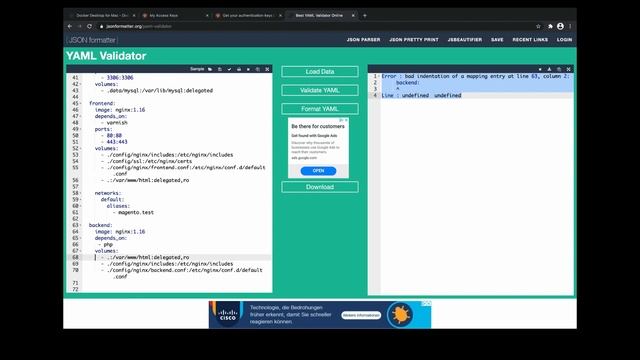This screenshot has height=360, width=640.
Task: Open file folder icon in input editor toolbar
Action: pos(210,69)
